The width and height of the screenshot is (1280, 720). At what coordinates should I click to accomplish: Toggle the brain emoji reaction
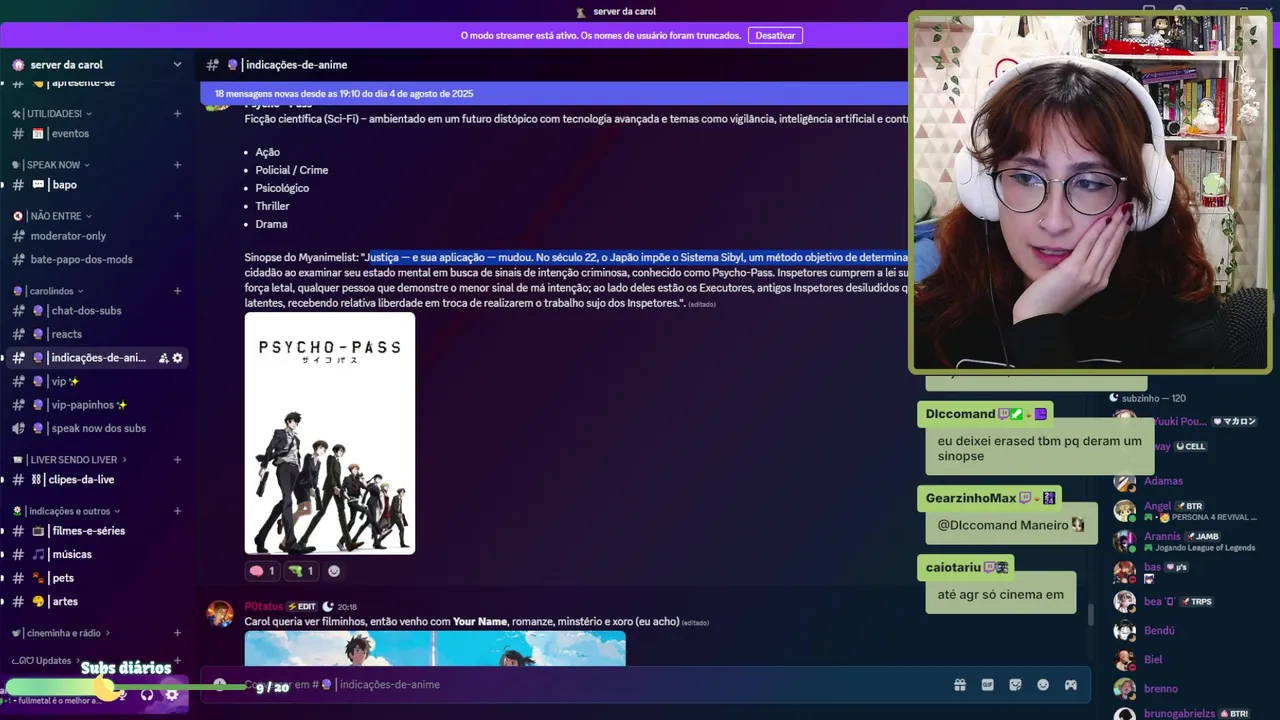262,571
